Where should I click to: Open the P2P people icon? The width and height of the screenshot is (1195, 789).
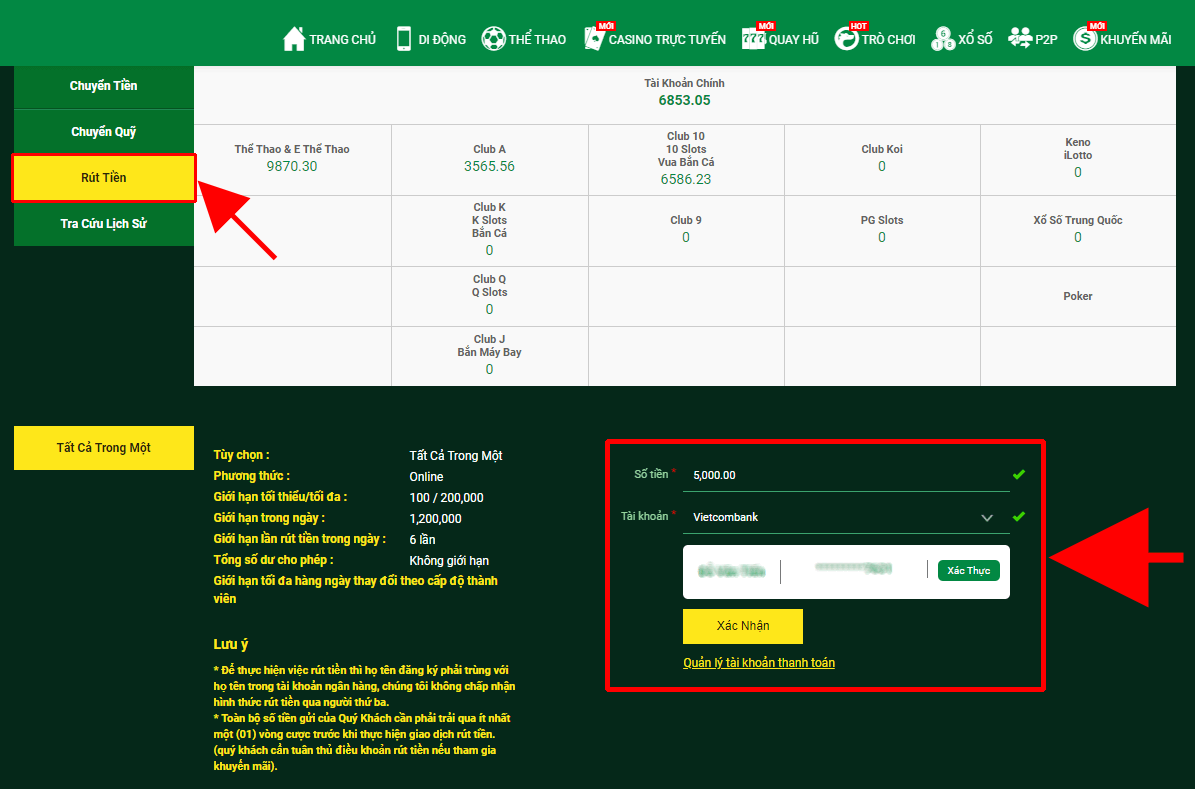[x=1020, y=38]
